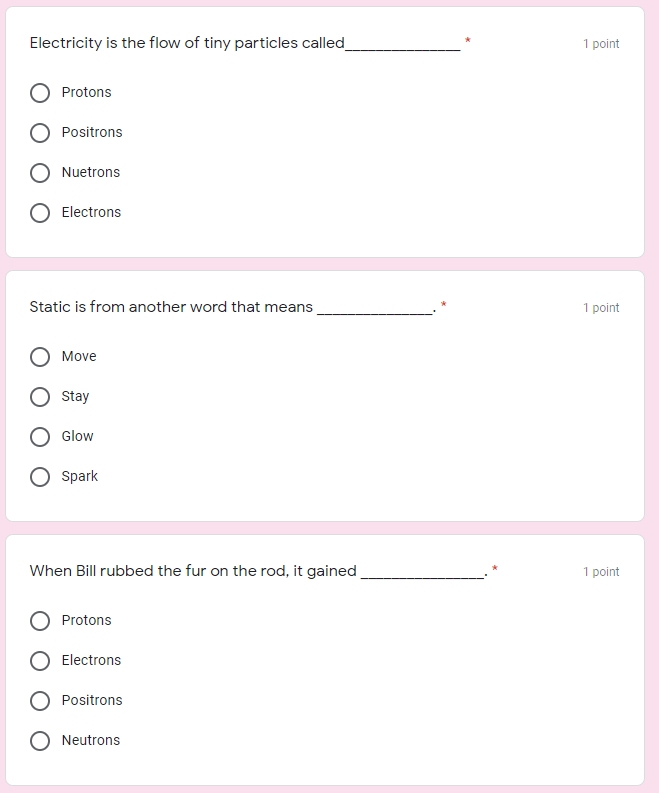Select Electrons for the Bill rubbed fur question
This screenshot has width=659, height=793.
40,661
